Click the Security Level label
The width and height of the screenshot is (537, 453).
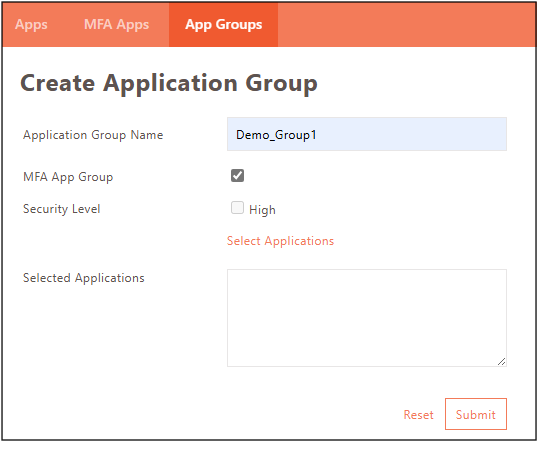(61, 209)
